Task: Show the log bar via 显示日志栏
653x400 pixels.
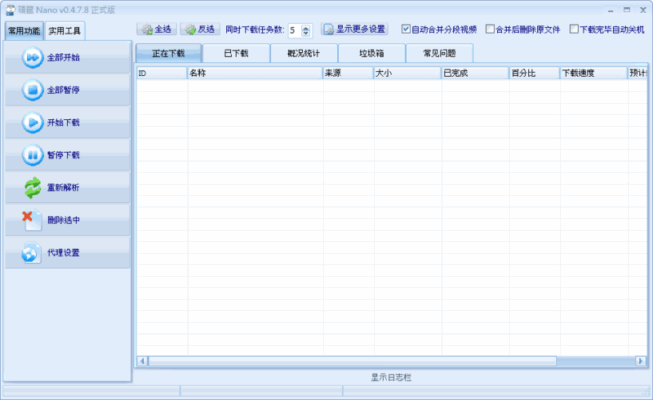Action: [x=391, y=378]
